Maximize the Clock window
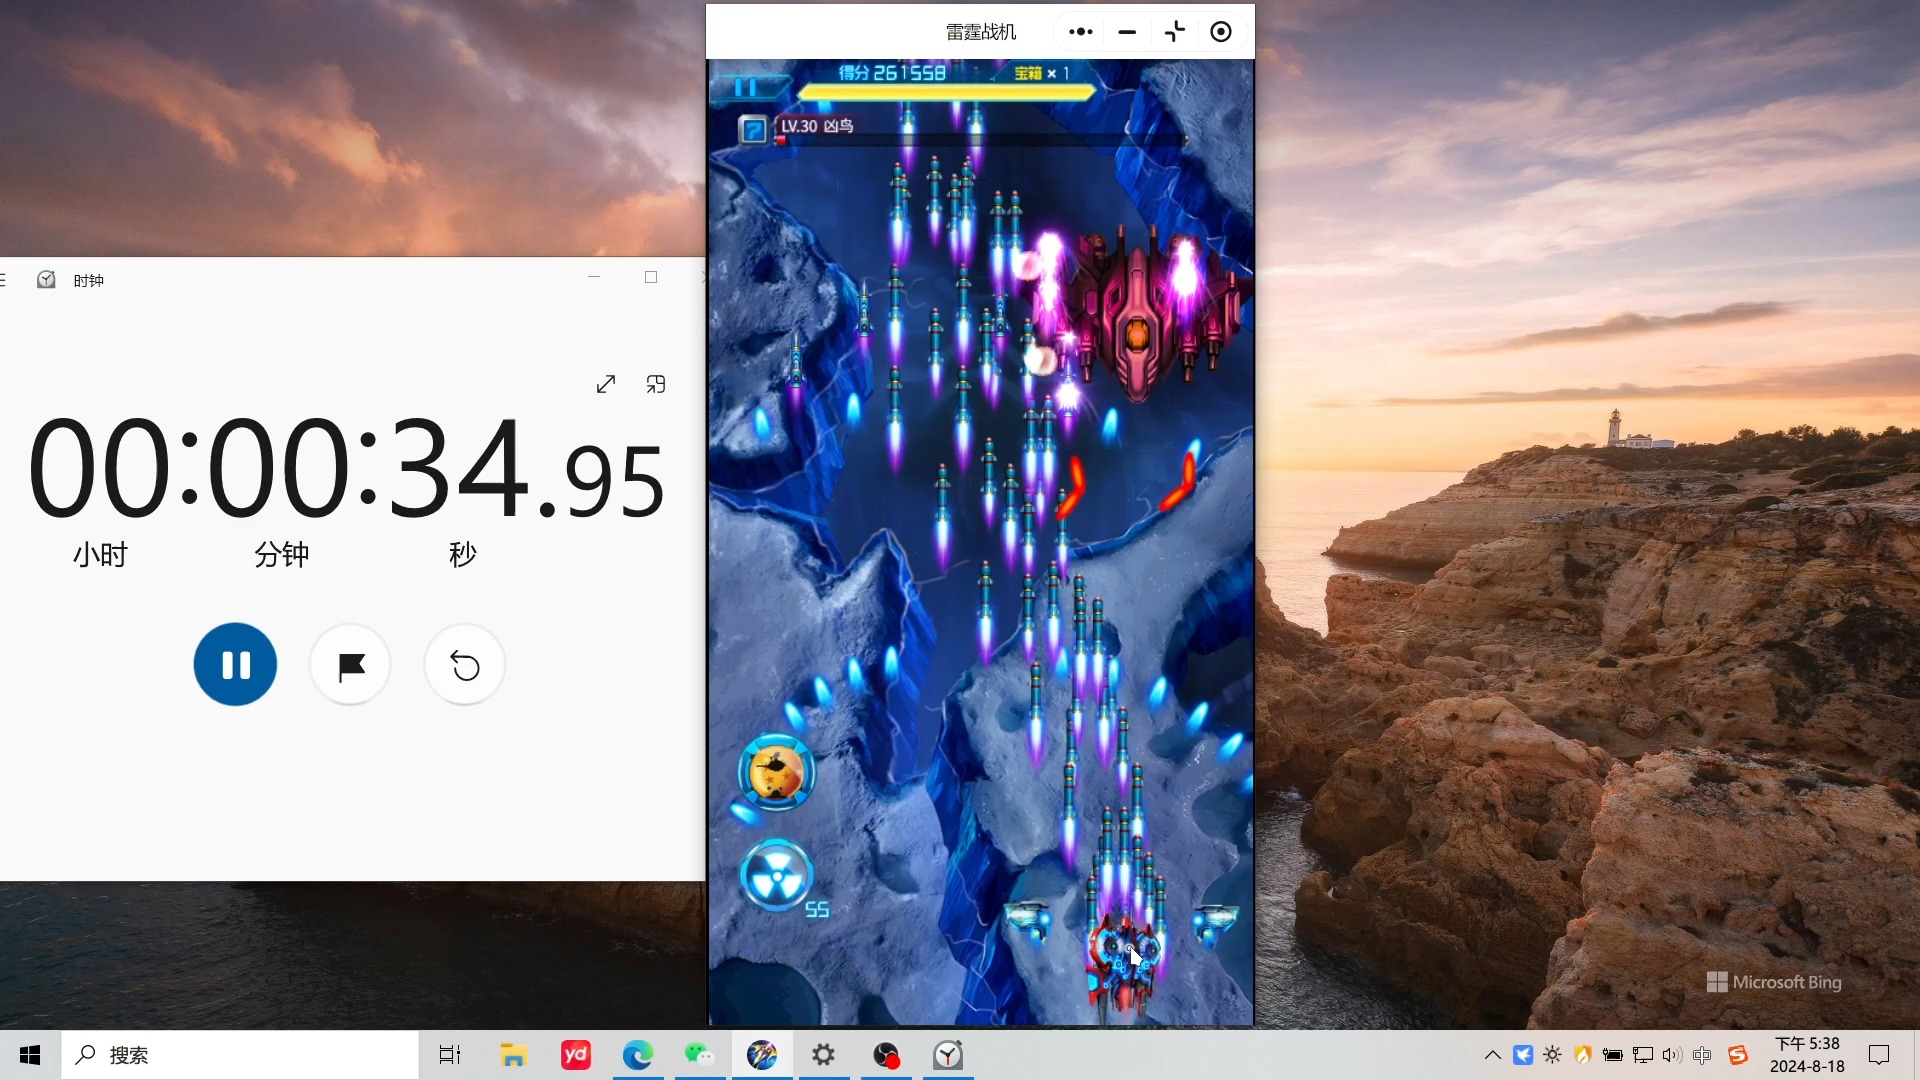1920x1080 pixels. tap(651, 277)
